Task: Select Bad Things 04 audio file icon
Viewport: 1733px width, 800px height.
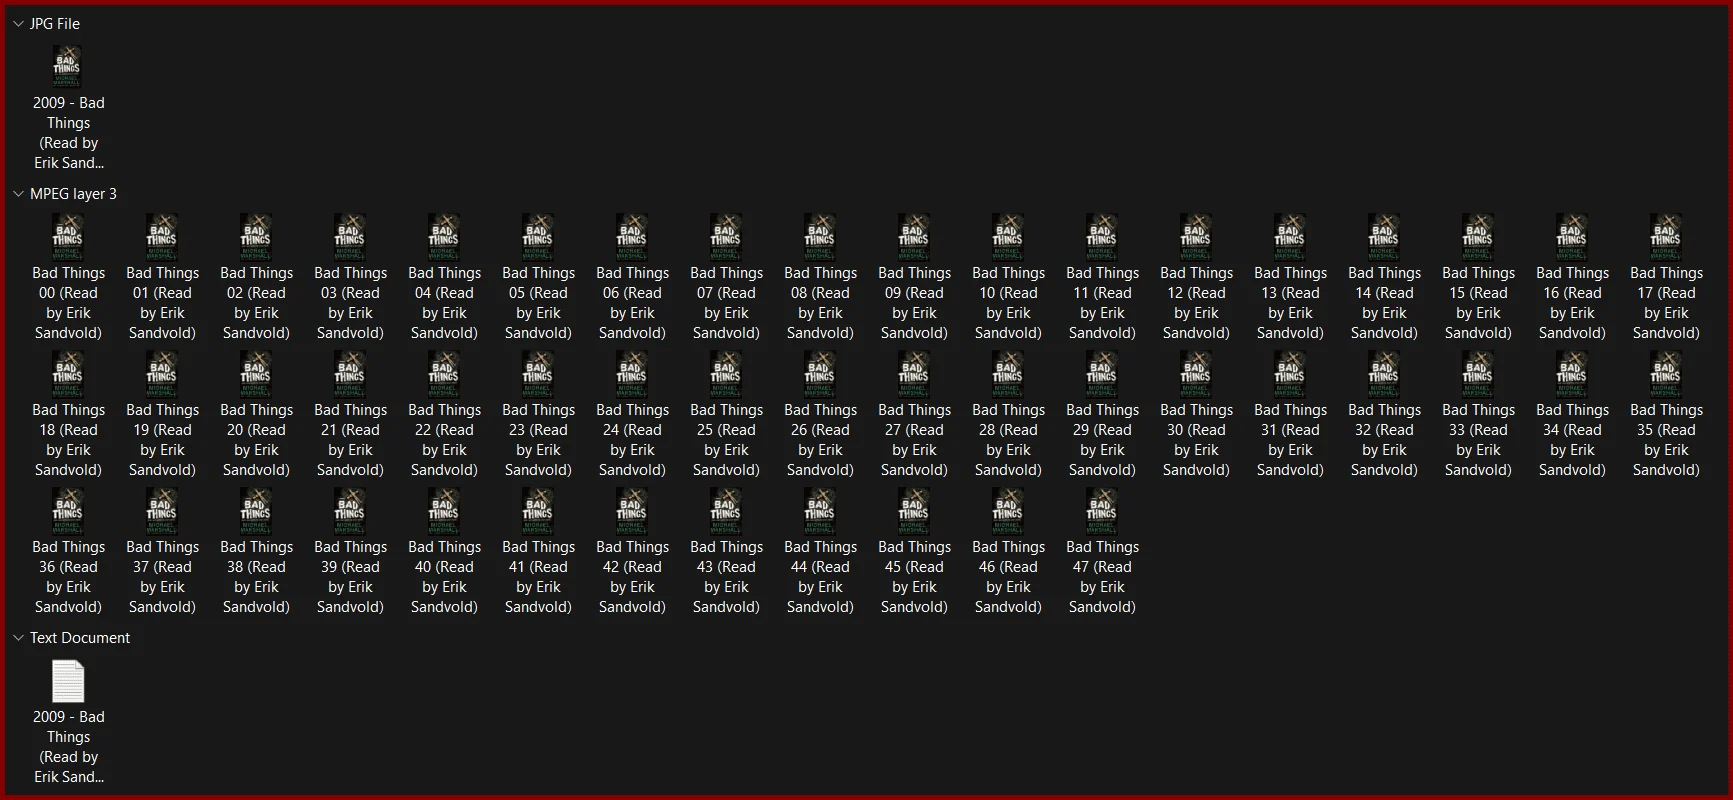Action: pyautogui.click(x=444, y=237)
